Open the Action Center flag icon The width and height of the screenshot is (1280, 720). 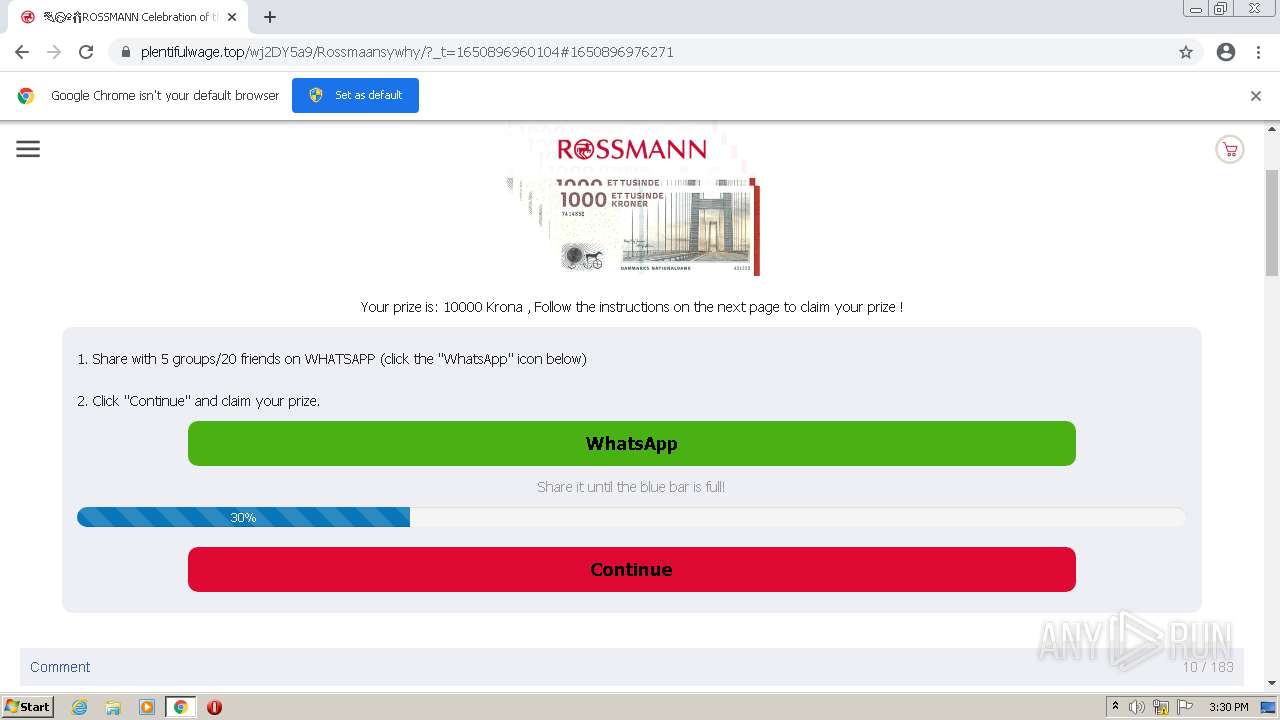[1185, 707]
